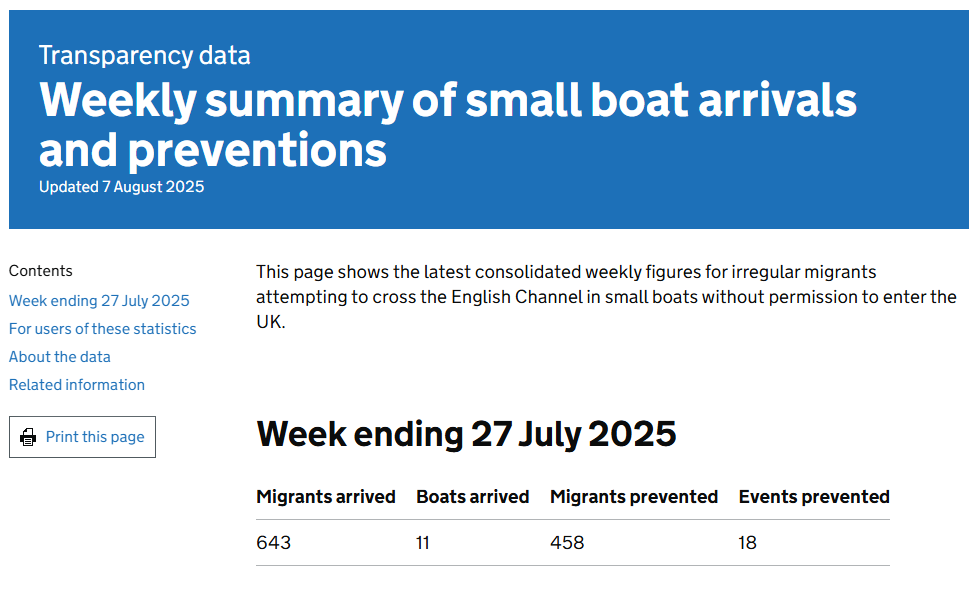
Task: Select the Migrants arrived column header
Action: tap(326, 497)
